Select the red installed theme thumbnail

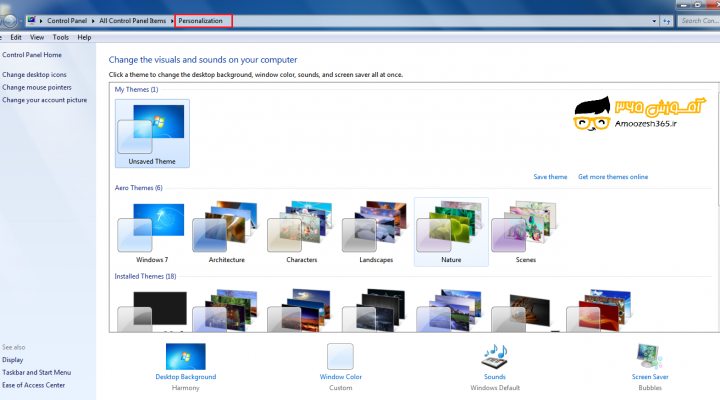(601, 311)
